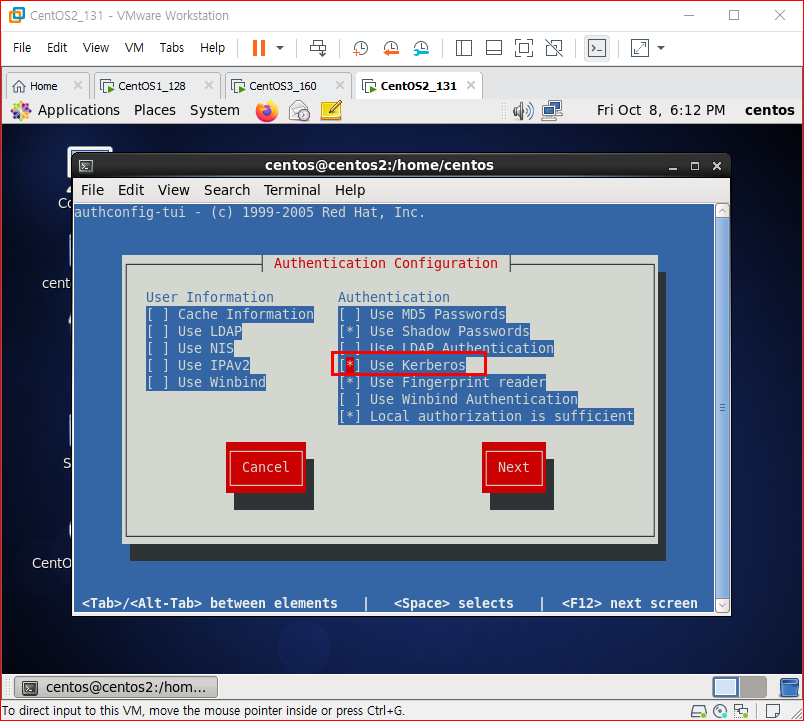804x721 pixels.
Task: Toggle Use Winbind Authentication checkbox
Action: [x=458, y=399]
